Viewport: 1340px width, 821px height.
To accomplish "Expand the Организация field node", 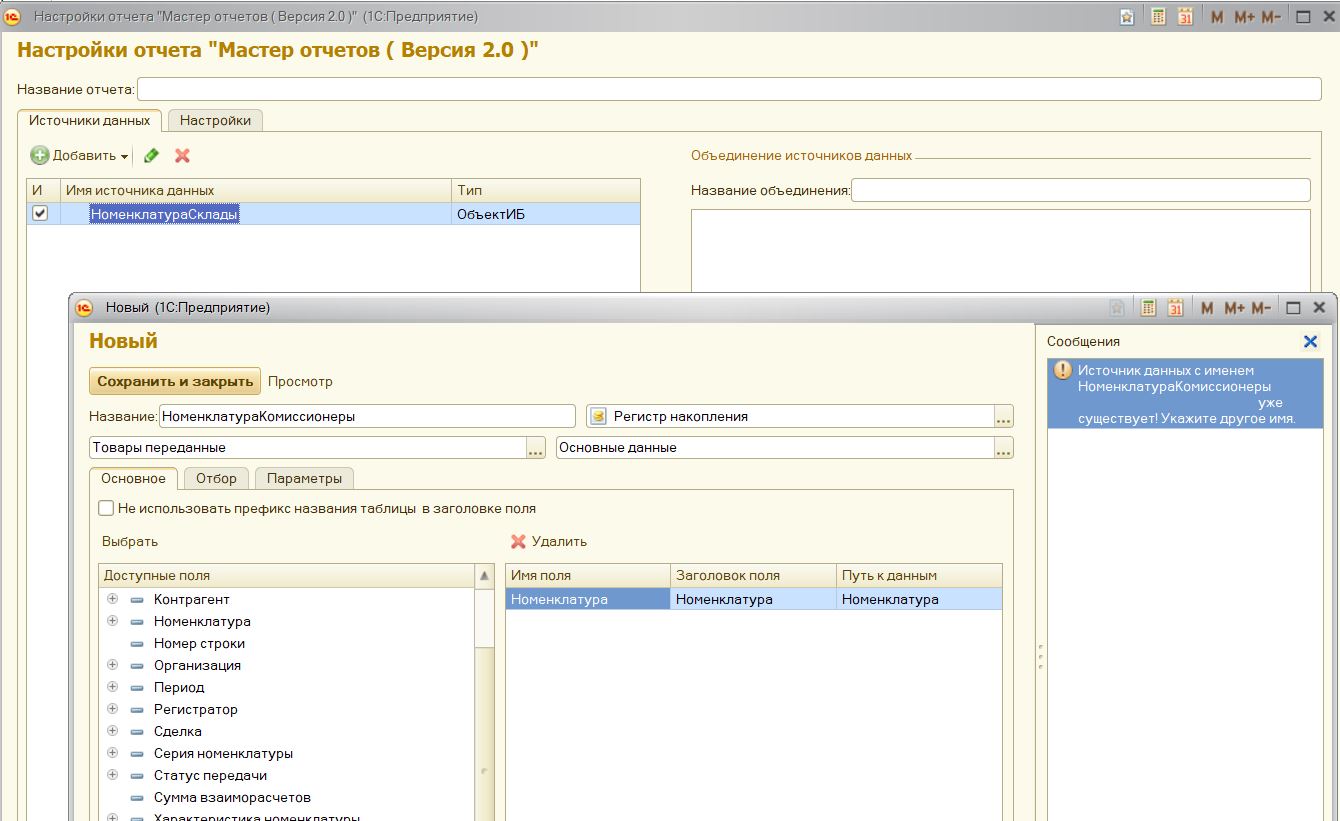I will pos(112,665).
